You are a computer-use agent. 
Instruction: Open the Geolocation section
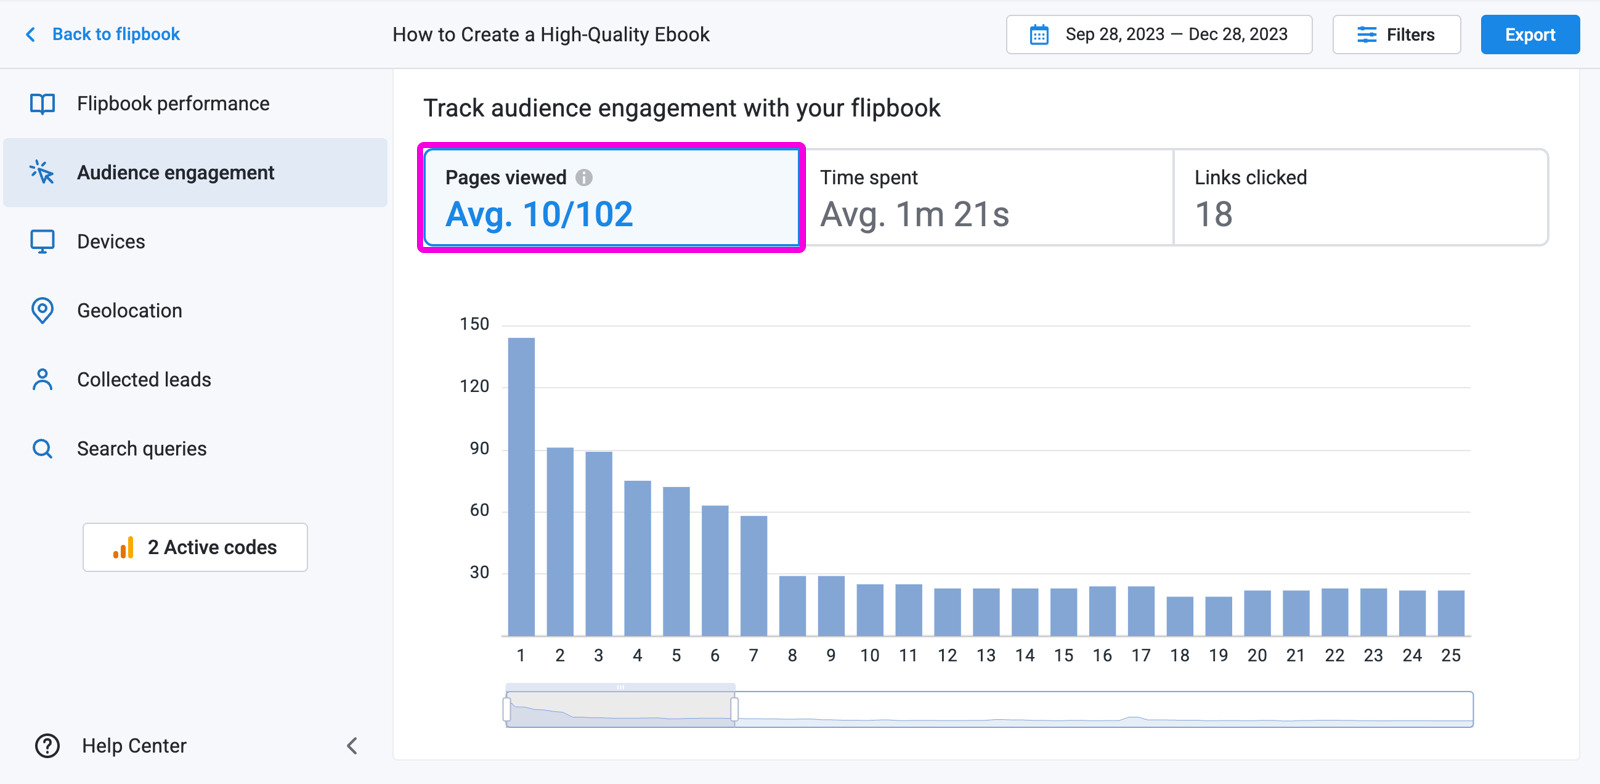[x=195, y=311]
